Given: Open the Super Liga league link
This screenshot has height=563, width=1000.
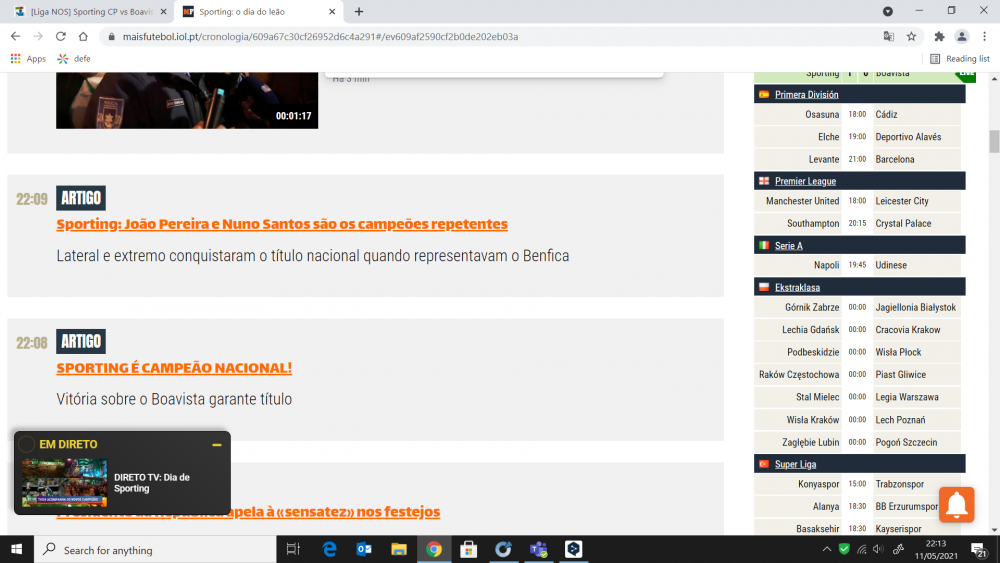Looking at the screenshot, I should tap(795, 464).
